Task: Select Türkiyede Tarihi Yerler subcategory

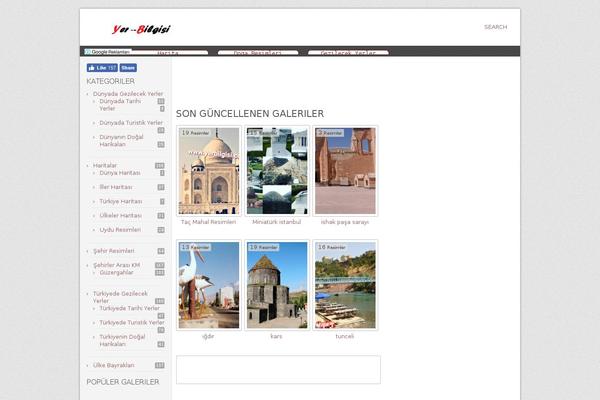Action: point(130,308)
